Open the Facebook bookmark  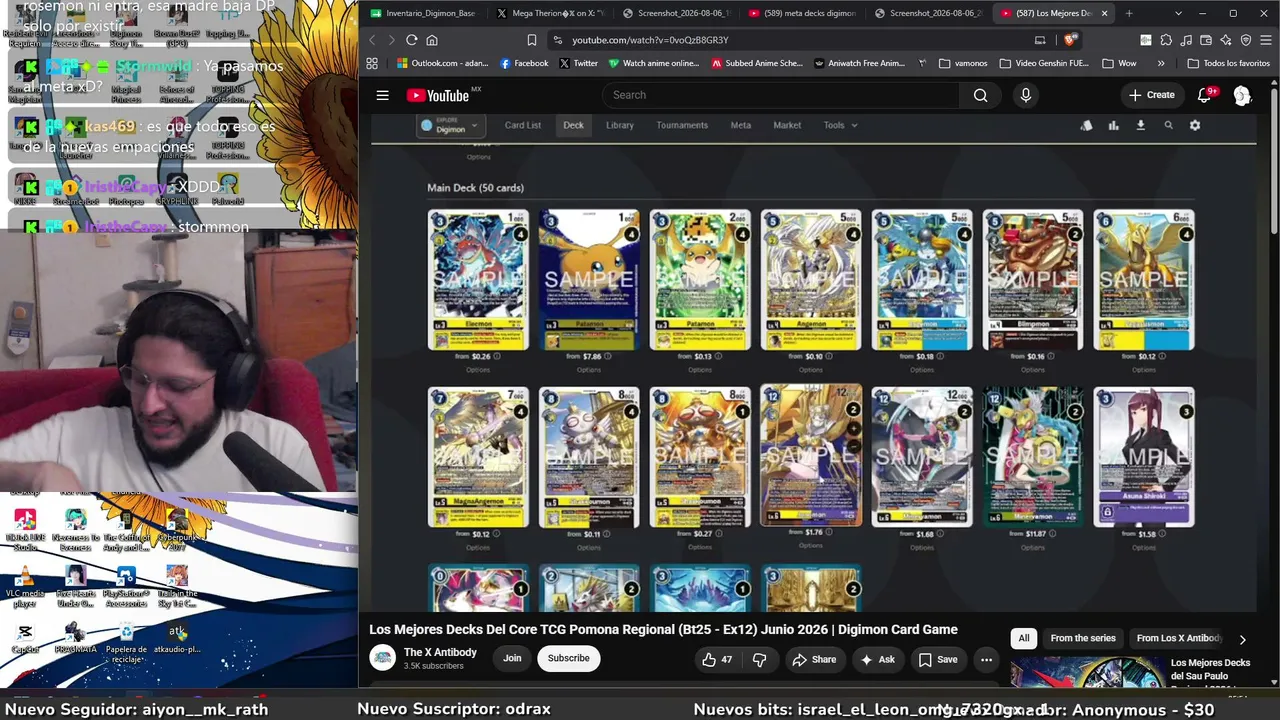click(x=524, y=63)
